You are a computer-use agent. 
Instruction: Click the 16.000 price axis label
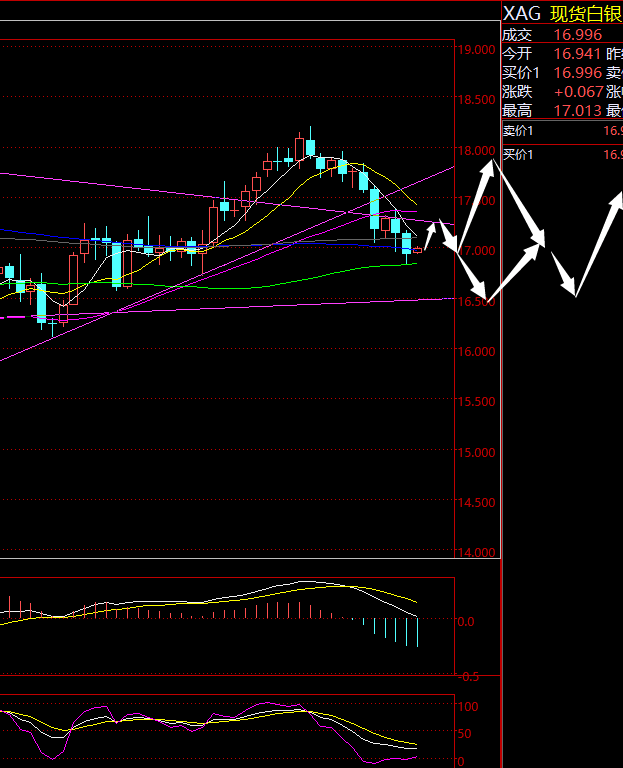477,352
